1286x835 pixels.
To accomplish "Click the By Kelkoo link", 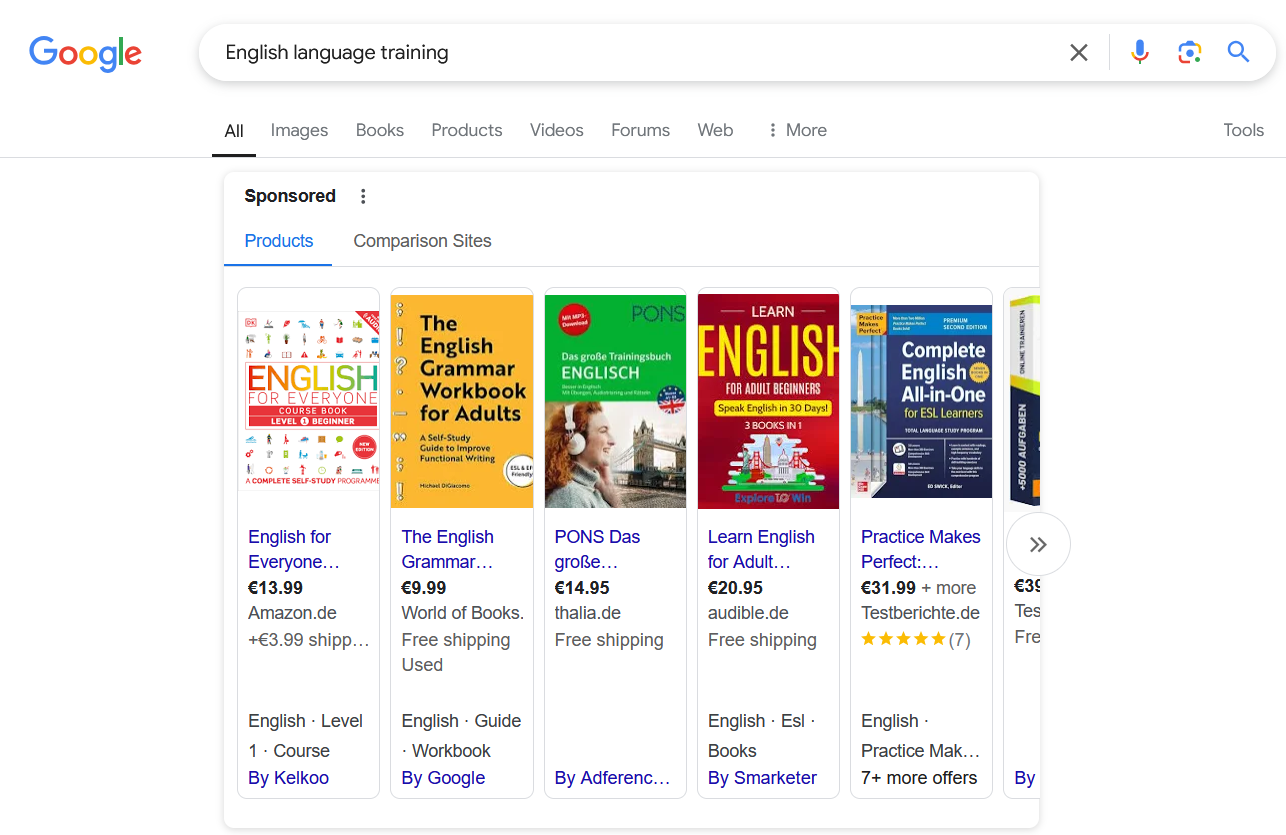I will pos(288,778).
